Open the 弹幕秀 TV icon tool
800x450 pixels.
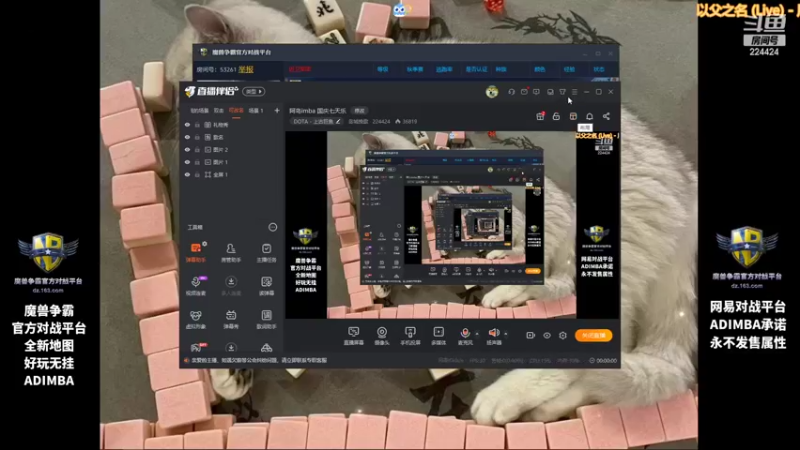(231, 319)
